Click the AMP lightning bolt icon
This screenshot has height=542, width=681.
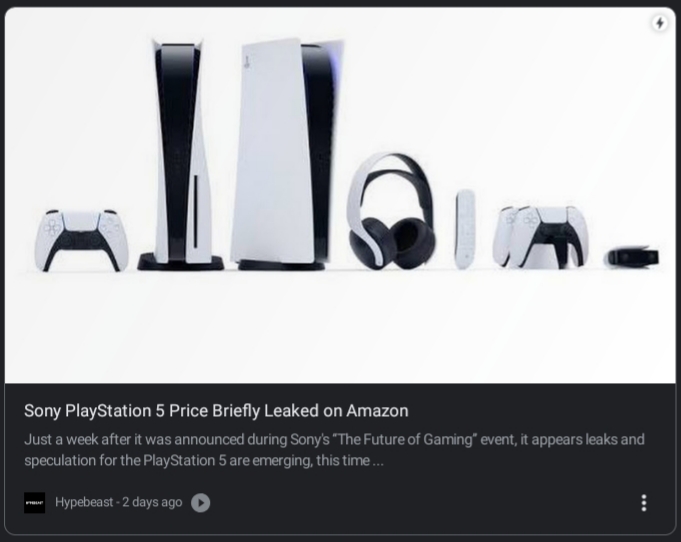tap(659, 23)
